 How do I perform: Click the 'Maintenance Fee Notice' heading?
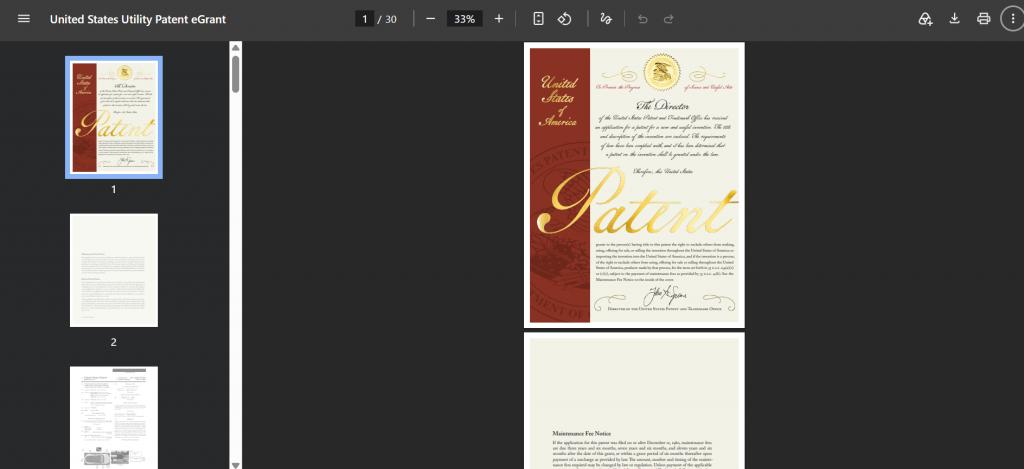584,433
